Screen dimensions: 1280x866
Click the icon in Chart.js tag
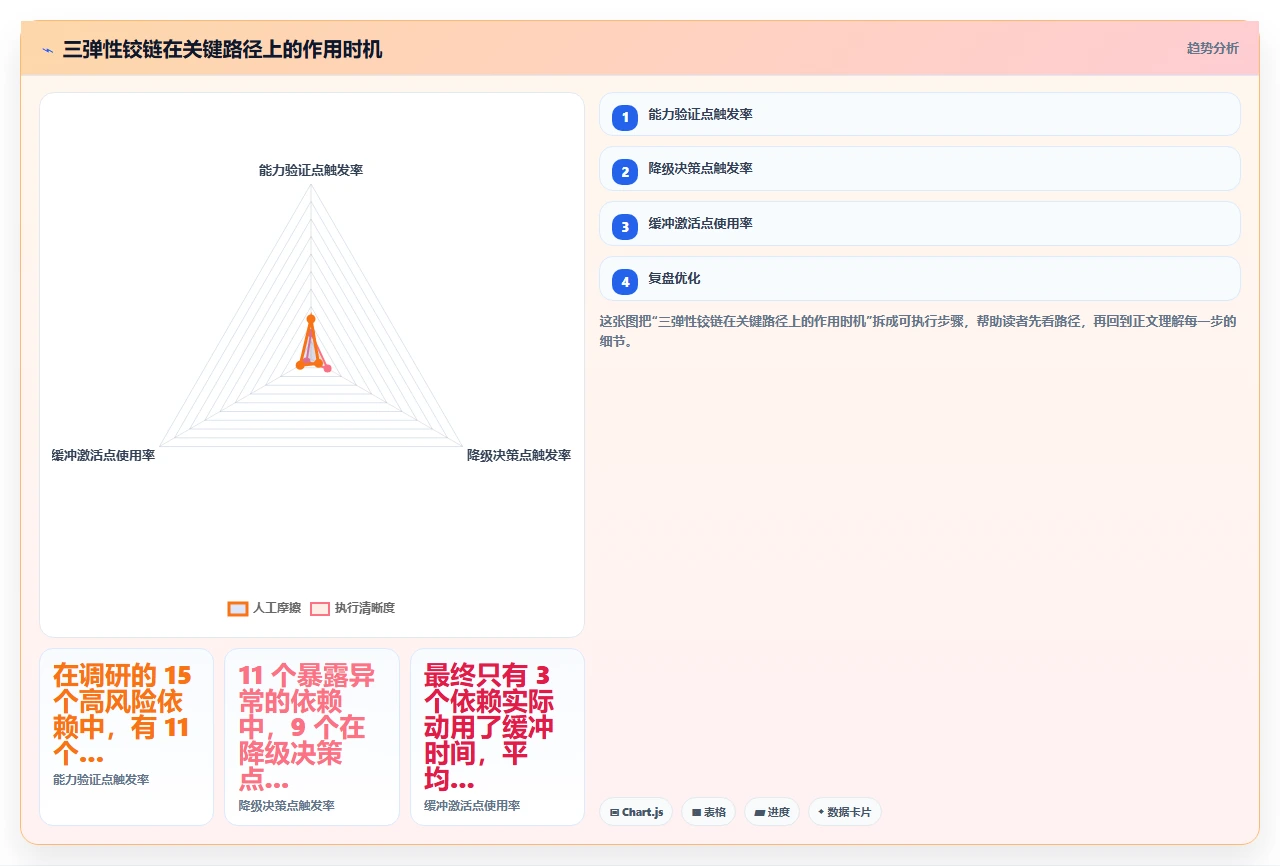point(614,812)
